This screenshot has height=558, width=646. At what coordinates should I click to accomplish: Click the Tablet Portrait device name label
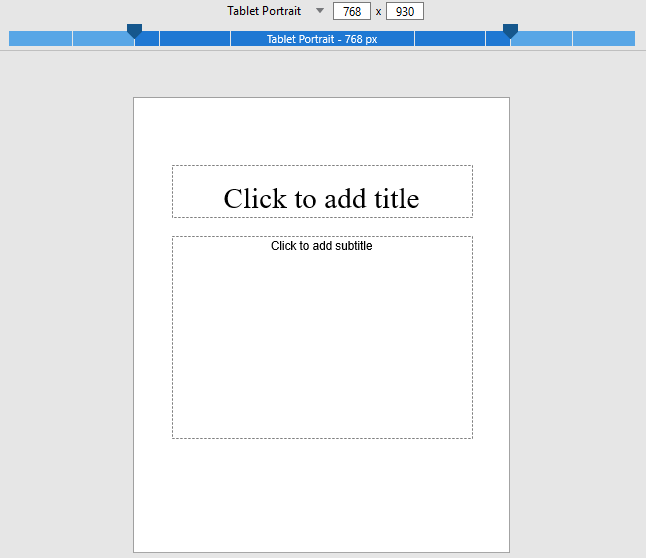(x=264, y=11)
